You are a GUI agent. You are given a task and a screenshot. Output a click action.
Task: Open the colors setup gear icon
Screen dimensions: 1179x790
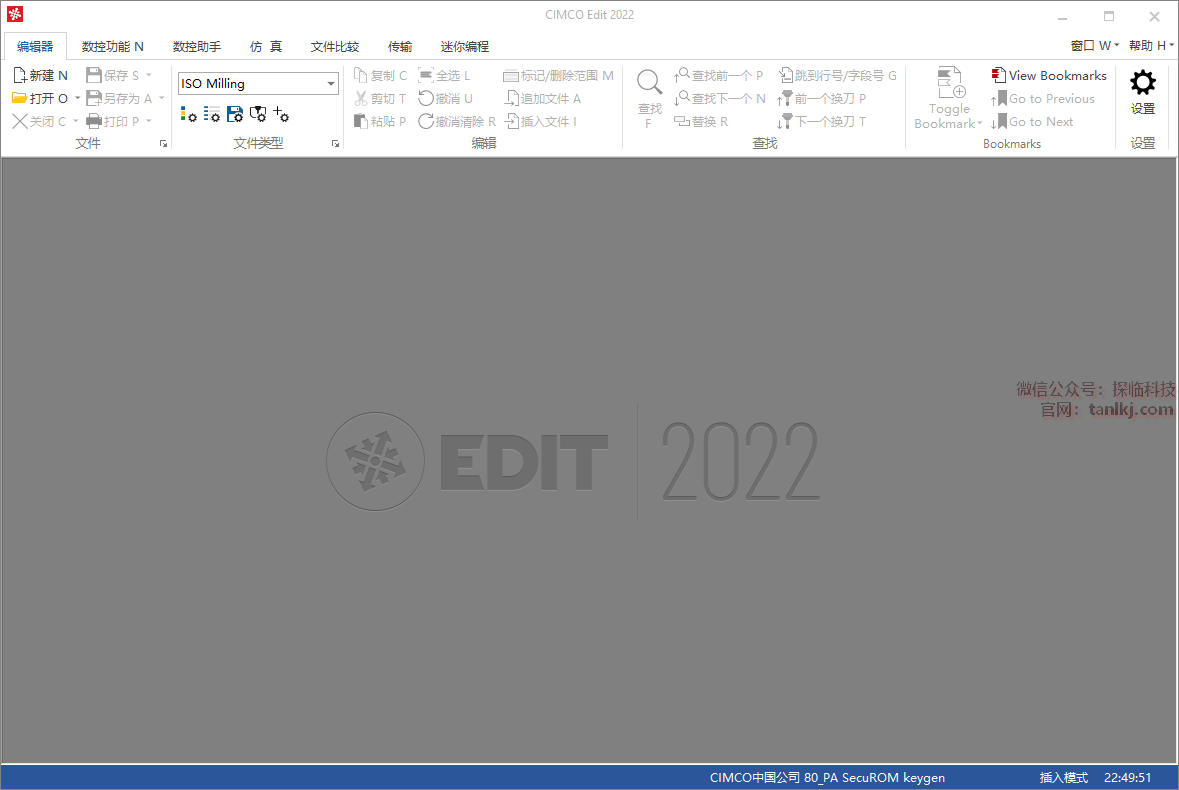tap(189, 114)
